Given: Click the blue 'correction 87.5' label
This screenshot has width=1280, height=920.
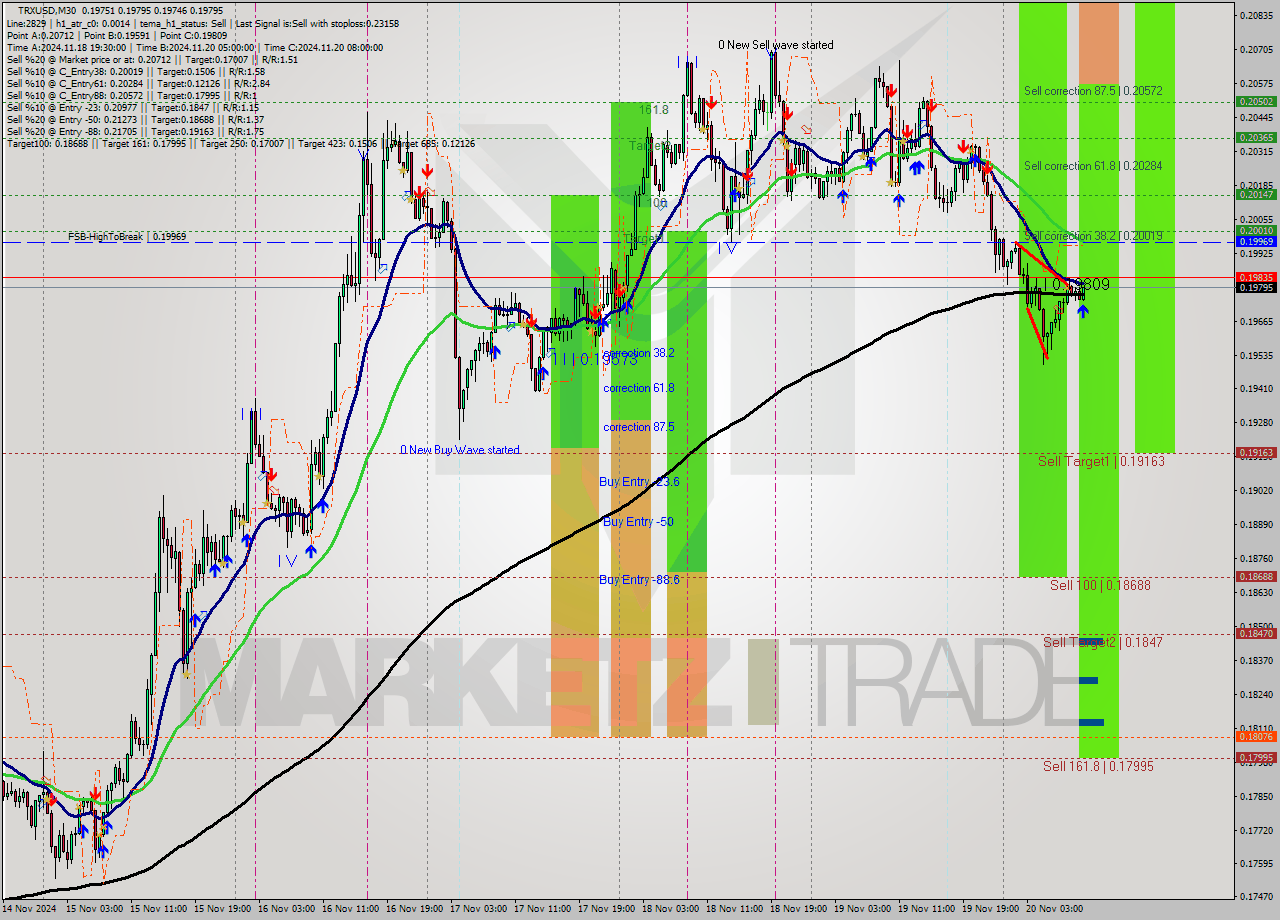Looking at the screenshot, I should (x=639, y=427).
